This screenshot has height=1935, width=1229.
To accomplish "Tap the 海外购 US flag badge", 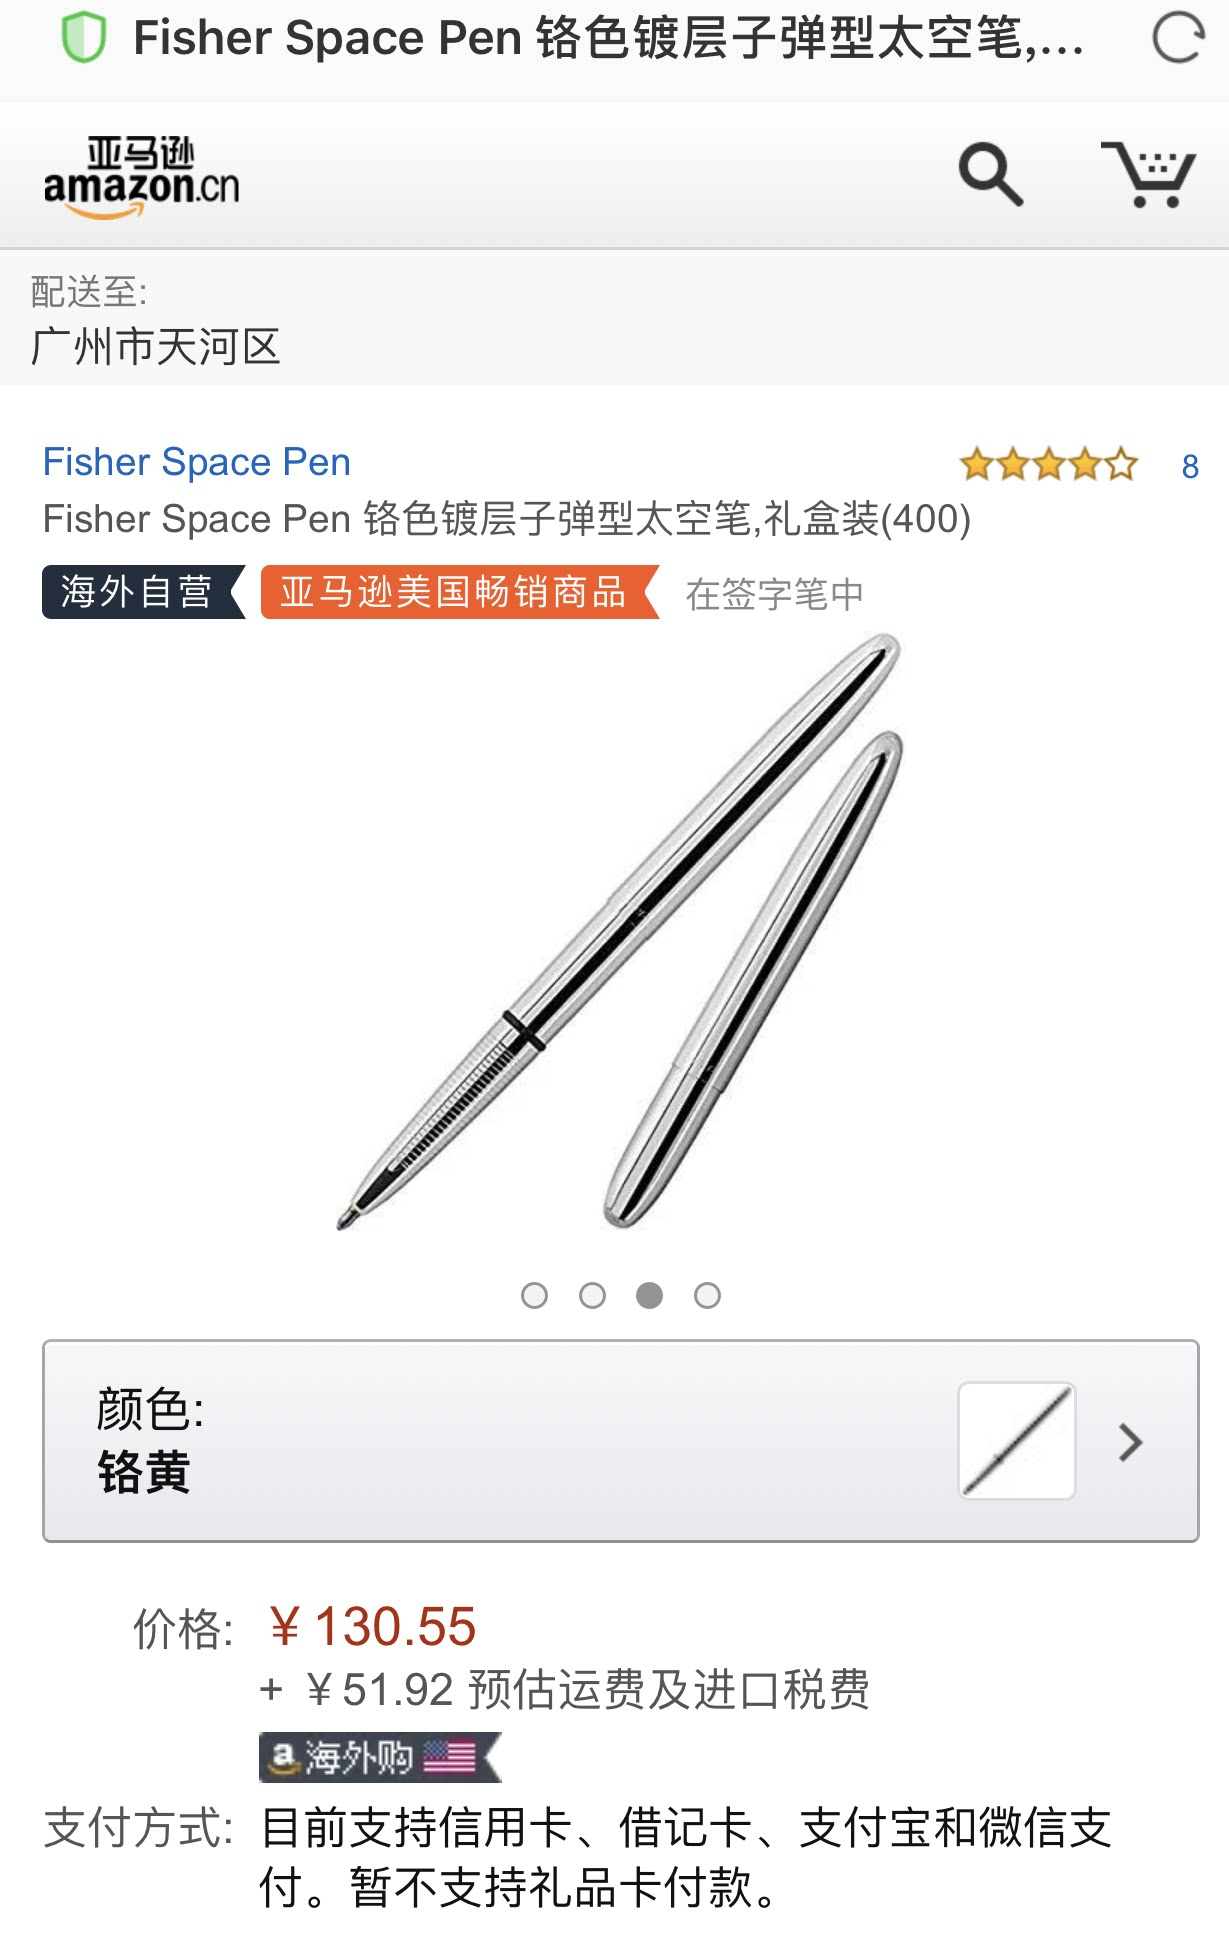I will click(x=380, y=1757).
